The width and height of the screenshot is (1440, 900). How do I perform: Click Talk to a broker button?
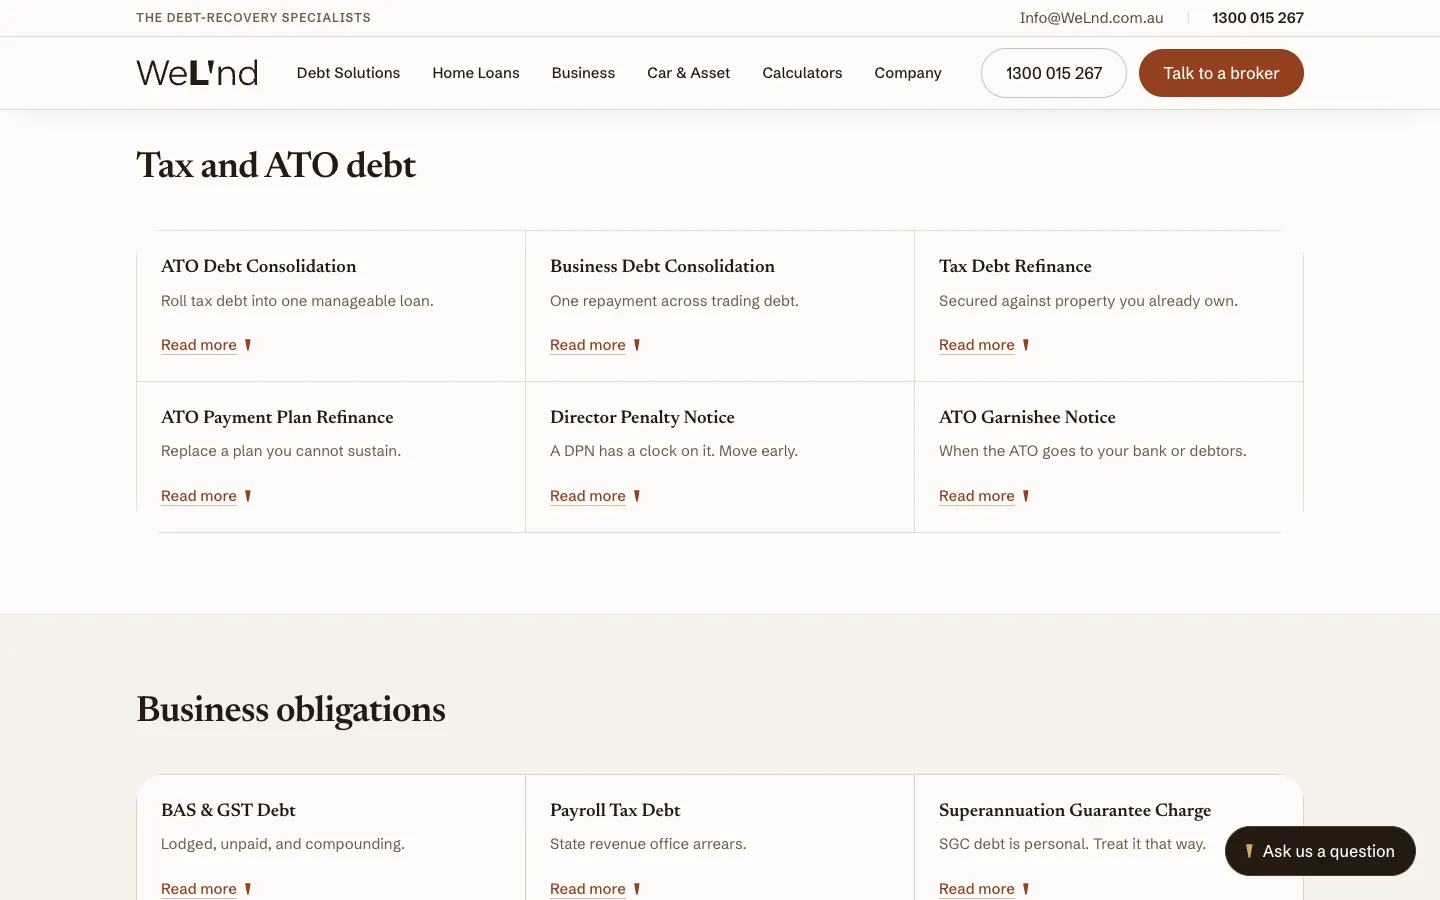click(1221, 73)
